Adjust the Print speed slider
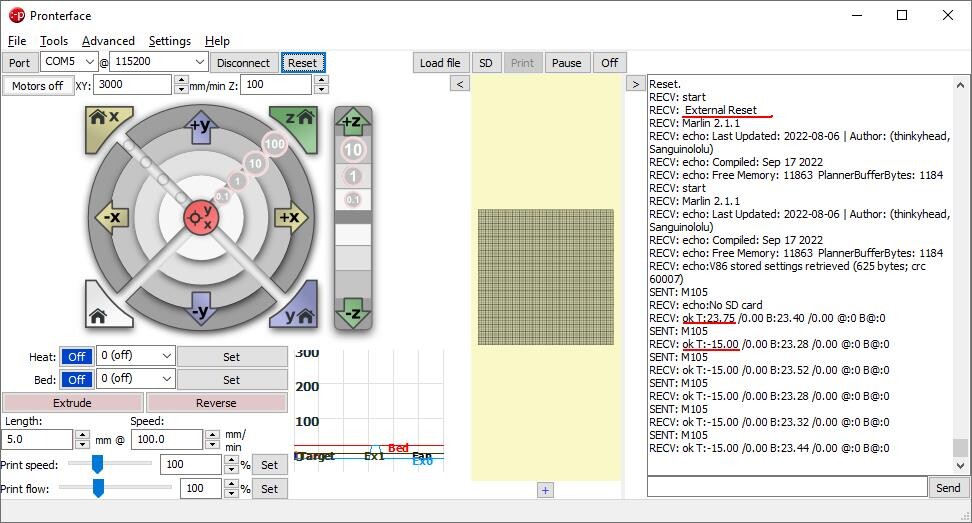972x523 pixels. click(x=98, y=464)
